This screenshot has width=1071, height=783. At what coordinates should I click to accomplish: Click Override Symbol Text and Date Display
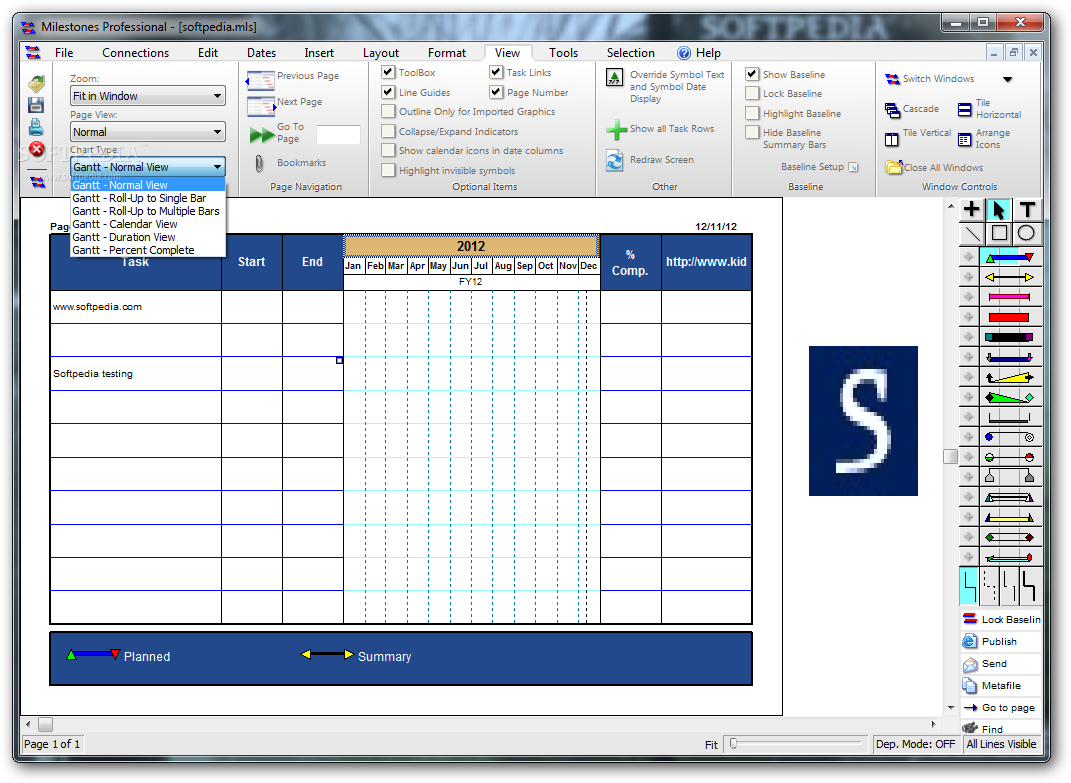[665, 86]
